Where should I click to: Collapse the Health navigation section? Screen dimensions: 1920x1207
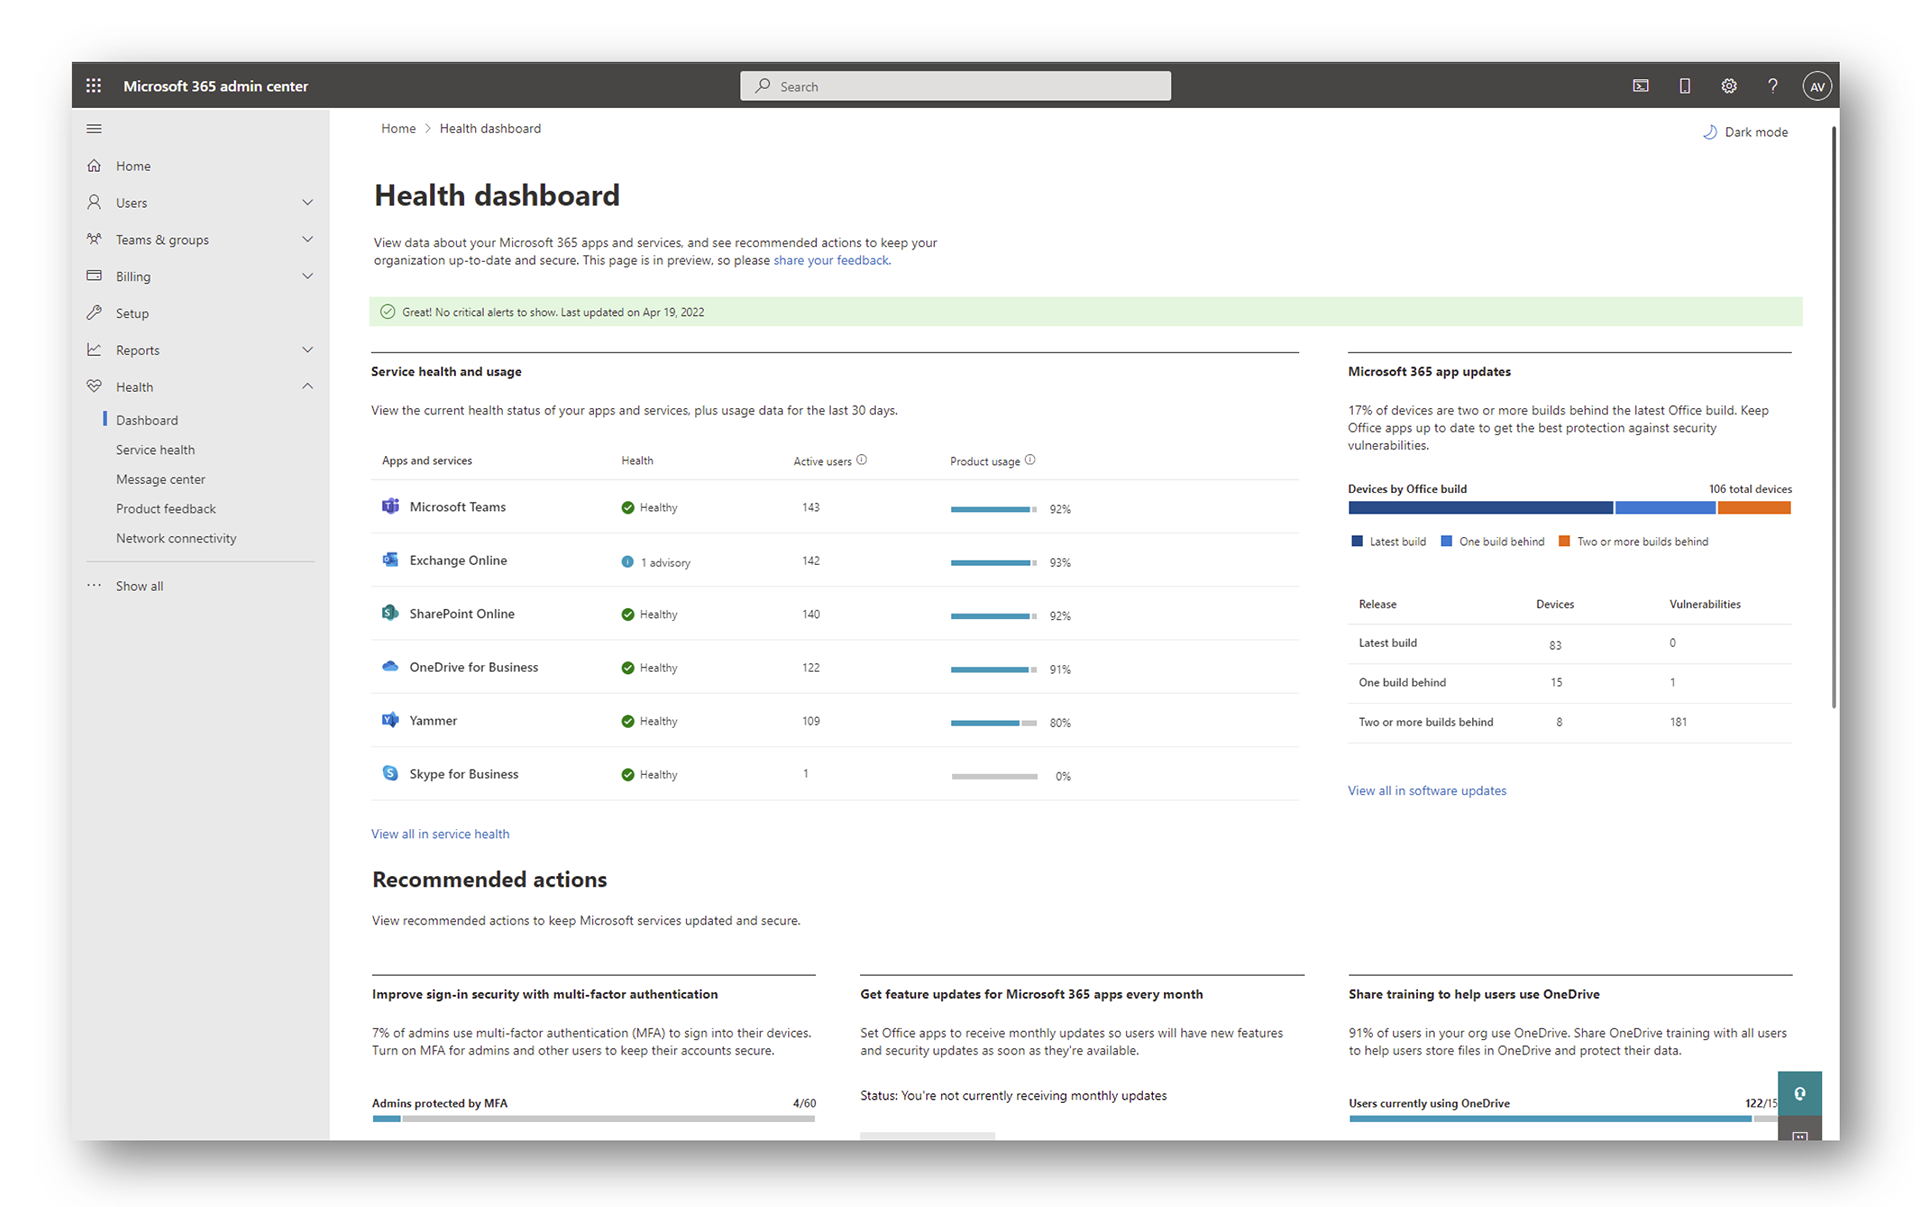[307, 387]
